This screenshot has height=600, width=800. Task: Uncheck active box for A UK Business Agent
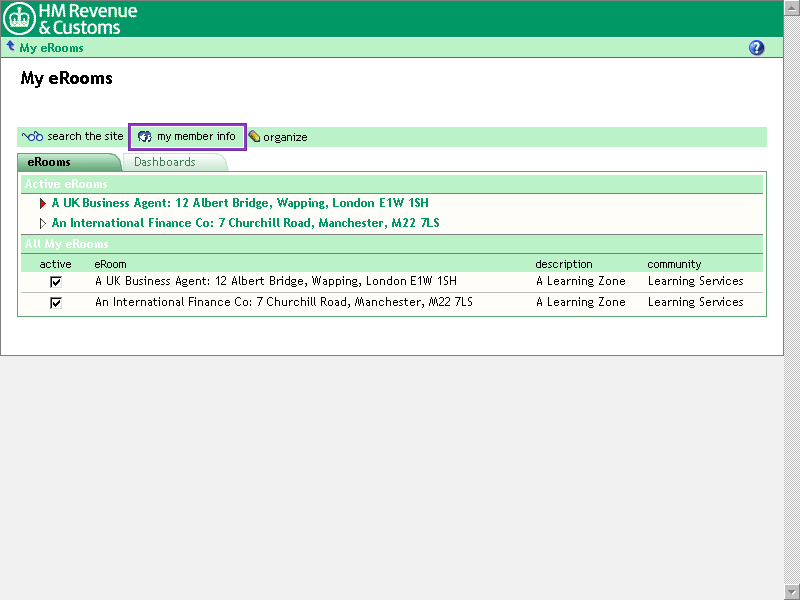point(56,282)
